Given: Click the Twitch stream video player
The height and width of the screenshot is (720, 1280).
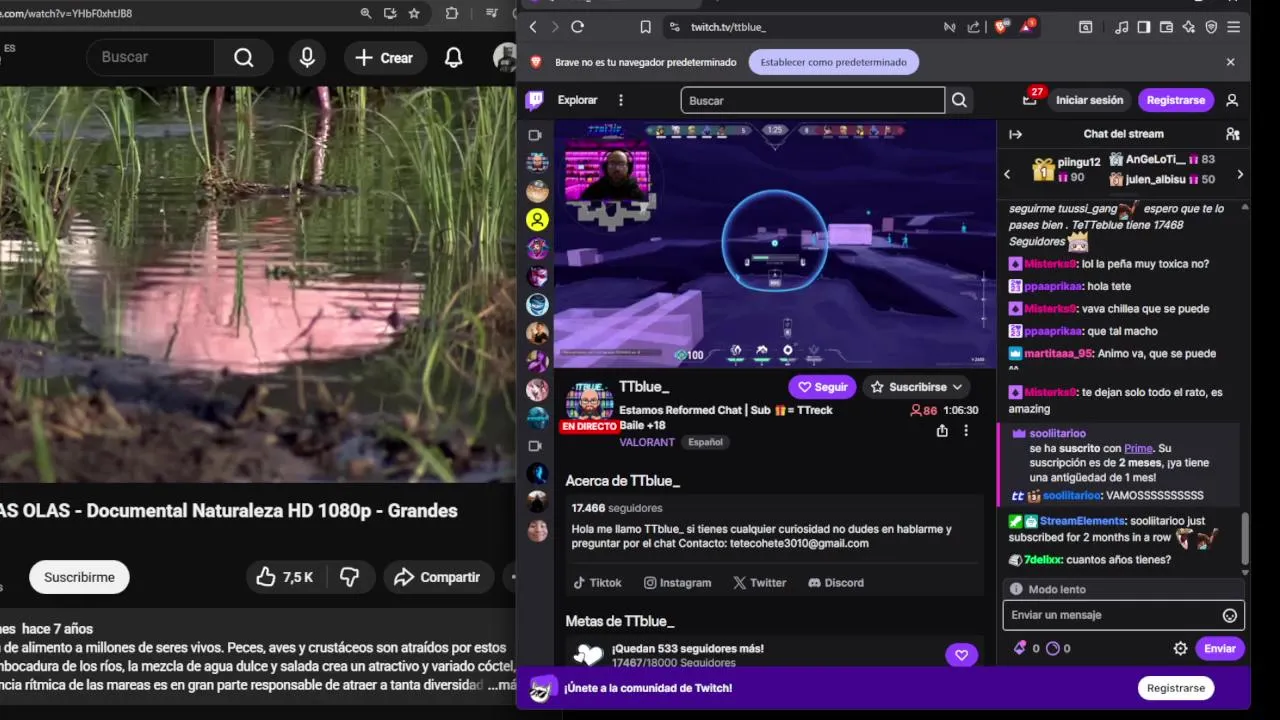Looking at the screenshot, I should 775,244.
